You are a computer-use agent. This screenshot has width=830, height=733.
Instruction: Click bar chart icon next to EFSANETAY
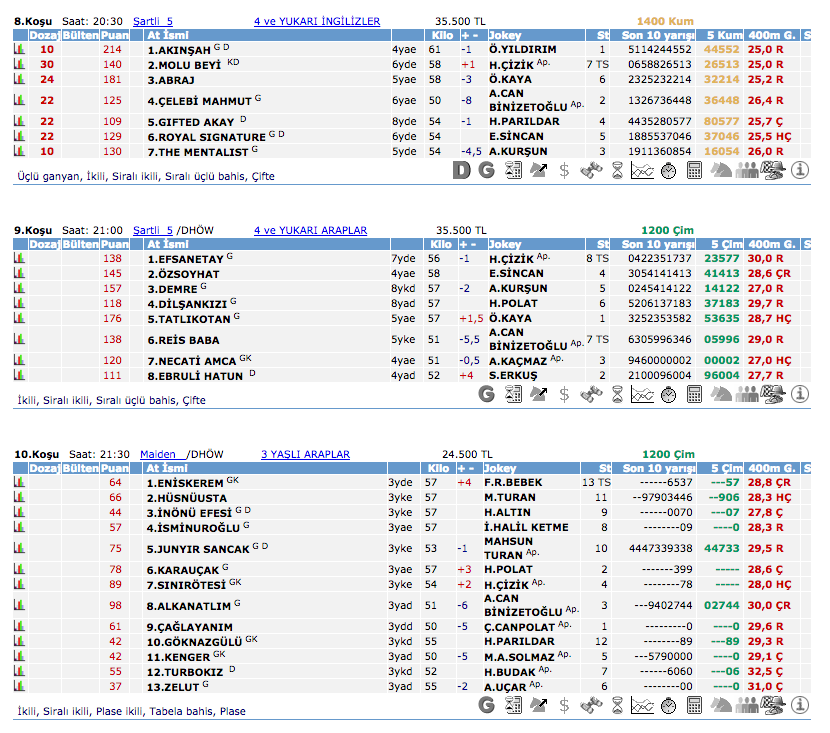tap(19, 258)
